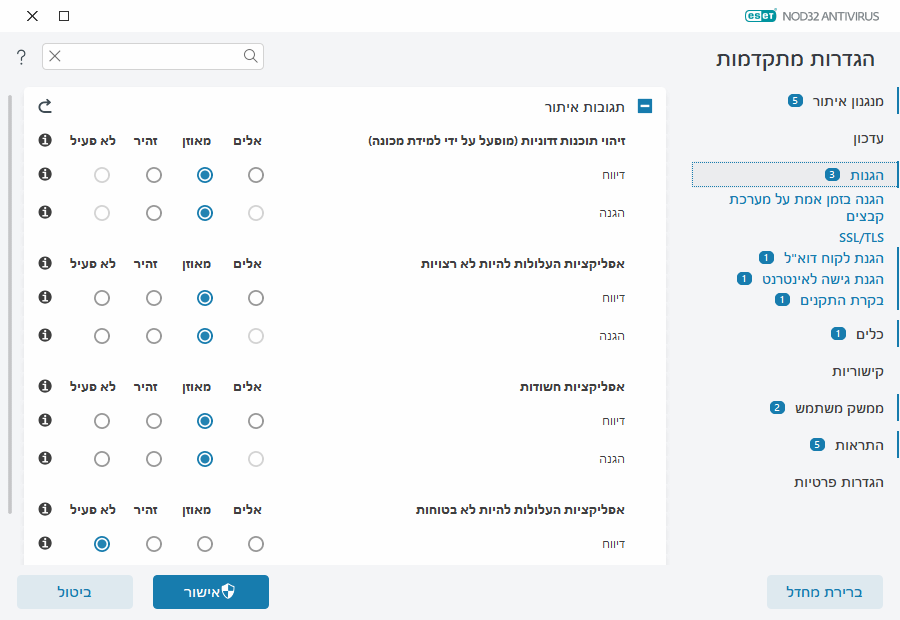
Task: Click the ברירת מחדל button
Action: point(824,592)
